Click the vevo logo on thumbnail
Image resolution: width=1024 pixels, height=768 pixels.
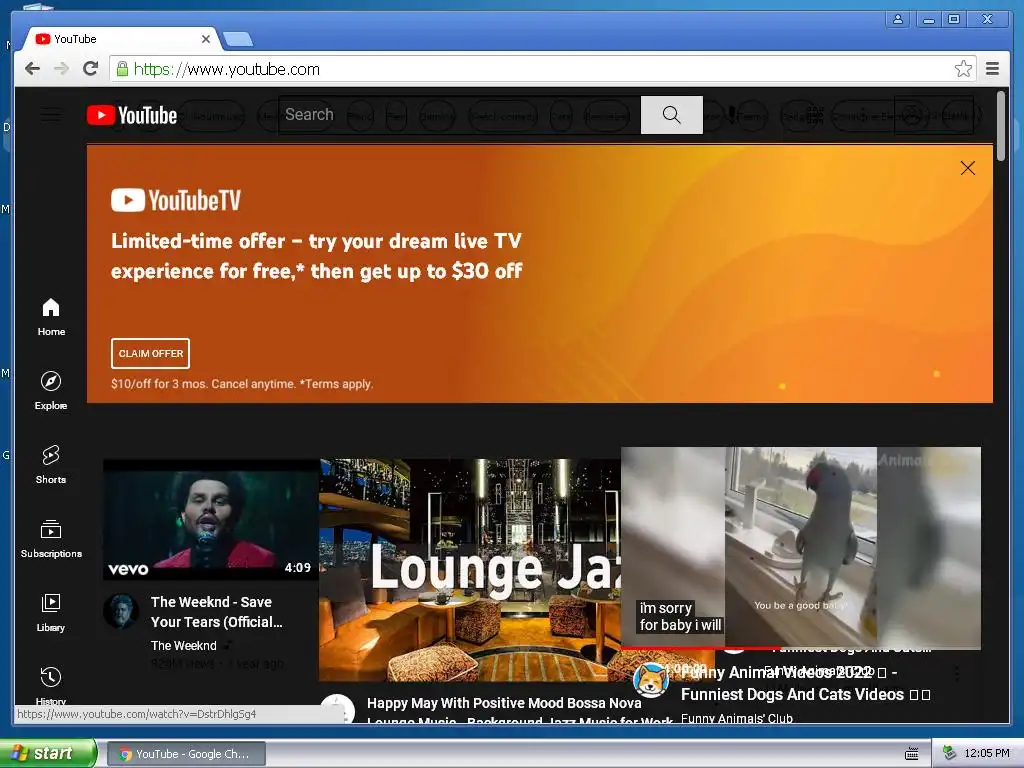128,569
